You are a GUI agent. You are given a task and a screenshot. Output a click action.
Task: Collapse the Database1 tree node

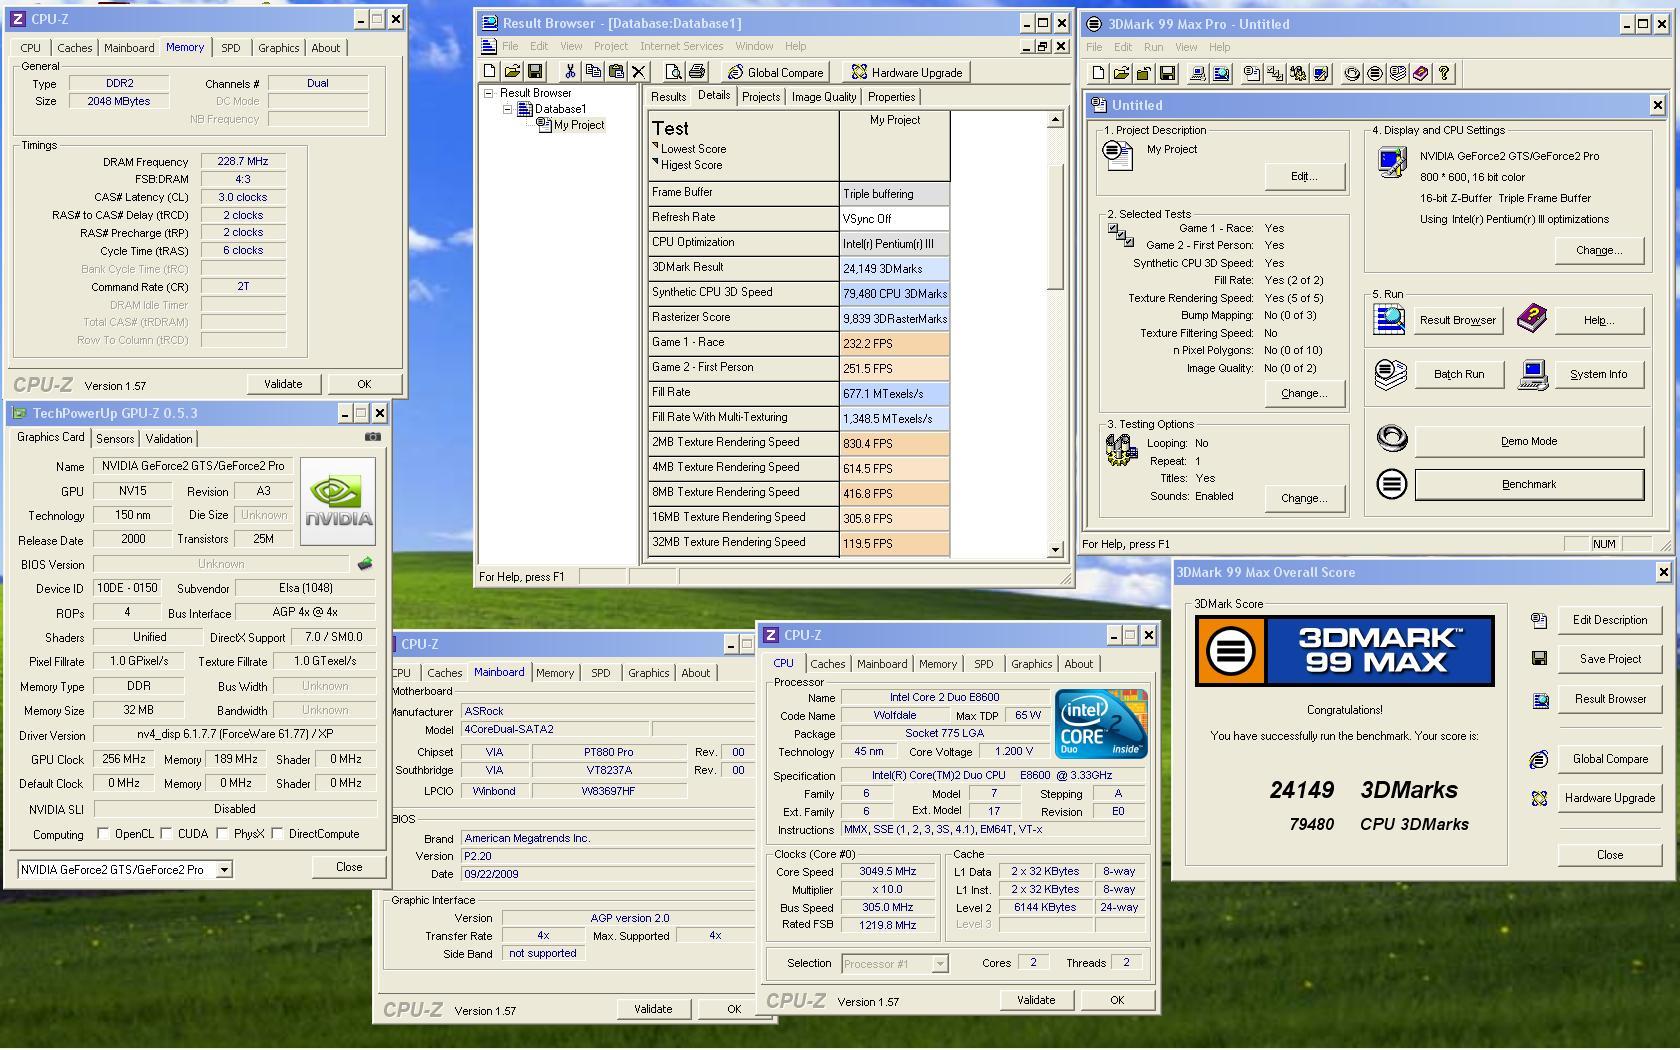click(507, 109)
